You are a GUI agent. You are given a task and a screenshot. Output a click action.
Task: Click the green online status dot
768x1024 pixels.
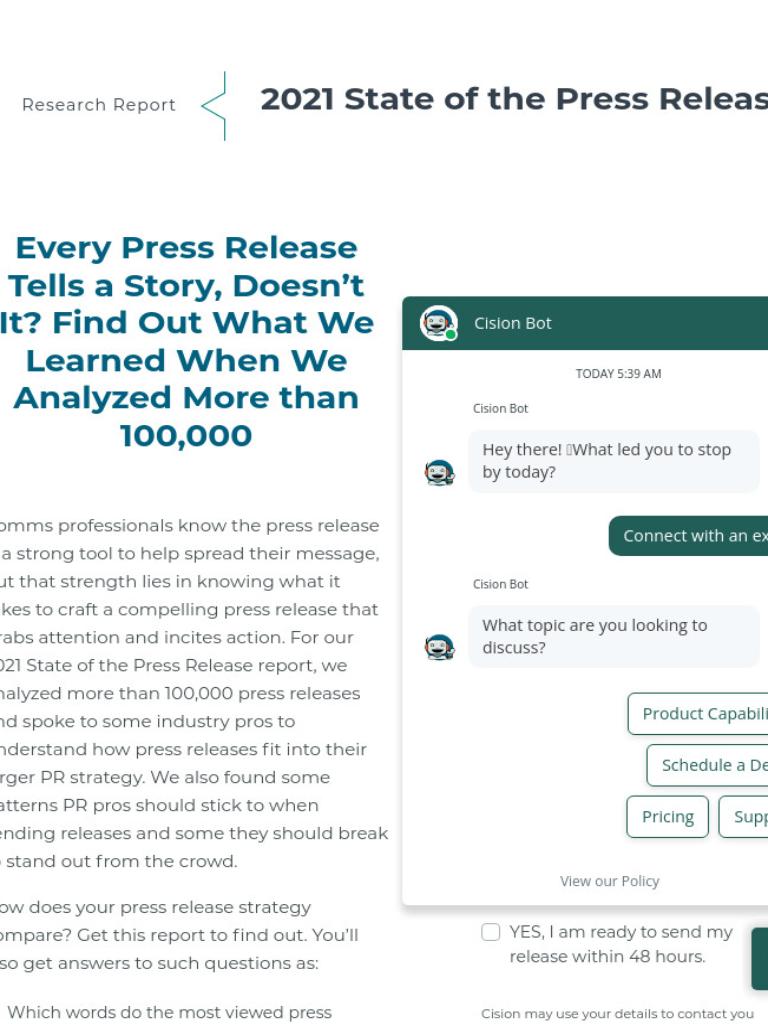[451, 335]
